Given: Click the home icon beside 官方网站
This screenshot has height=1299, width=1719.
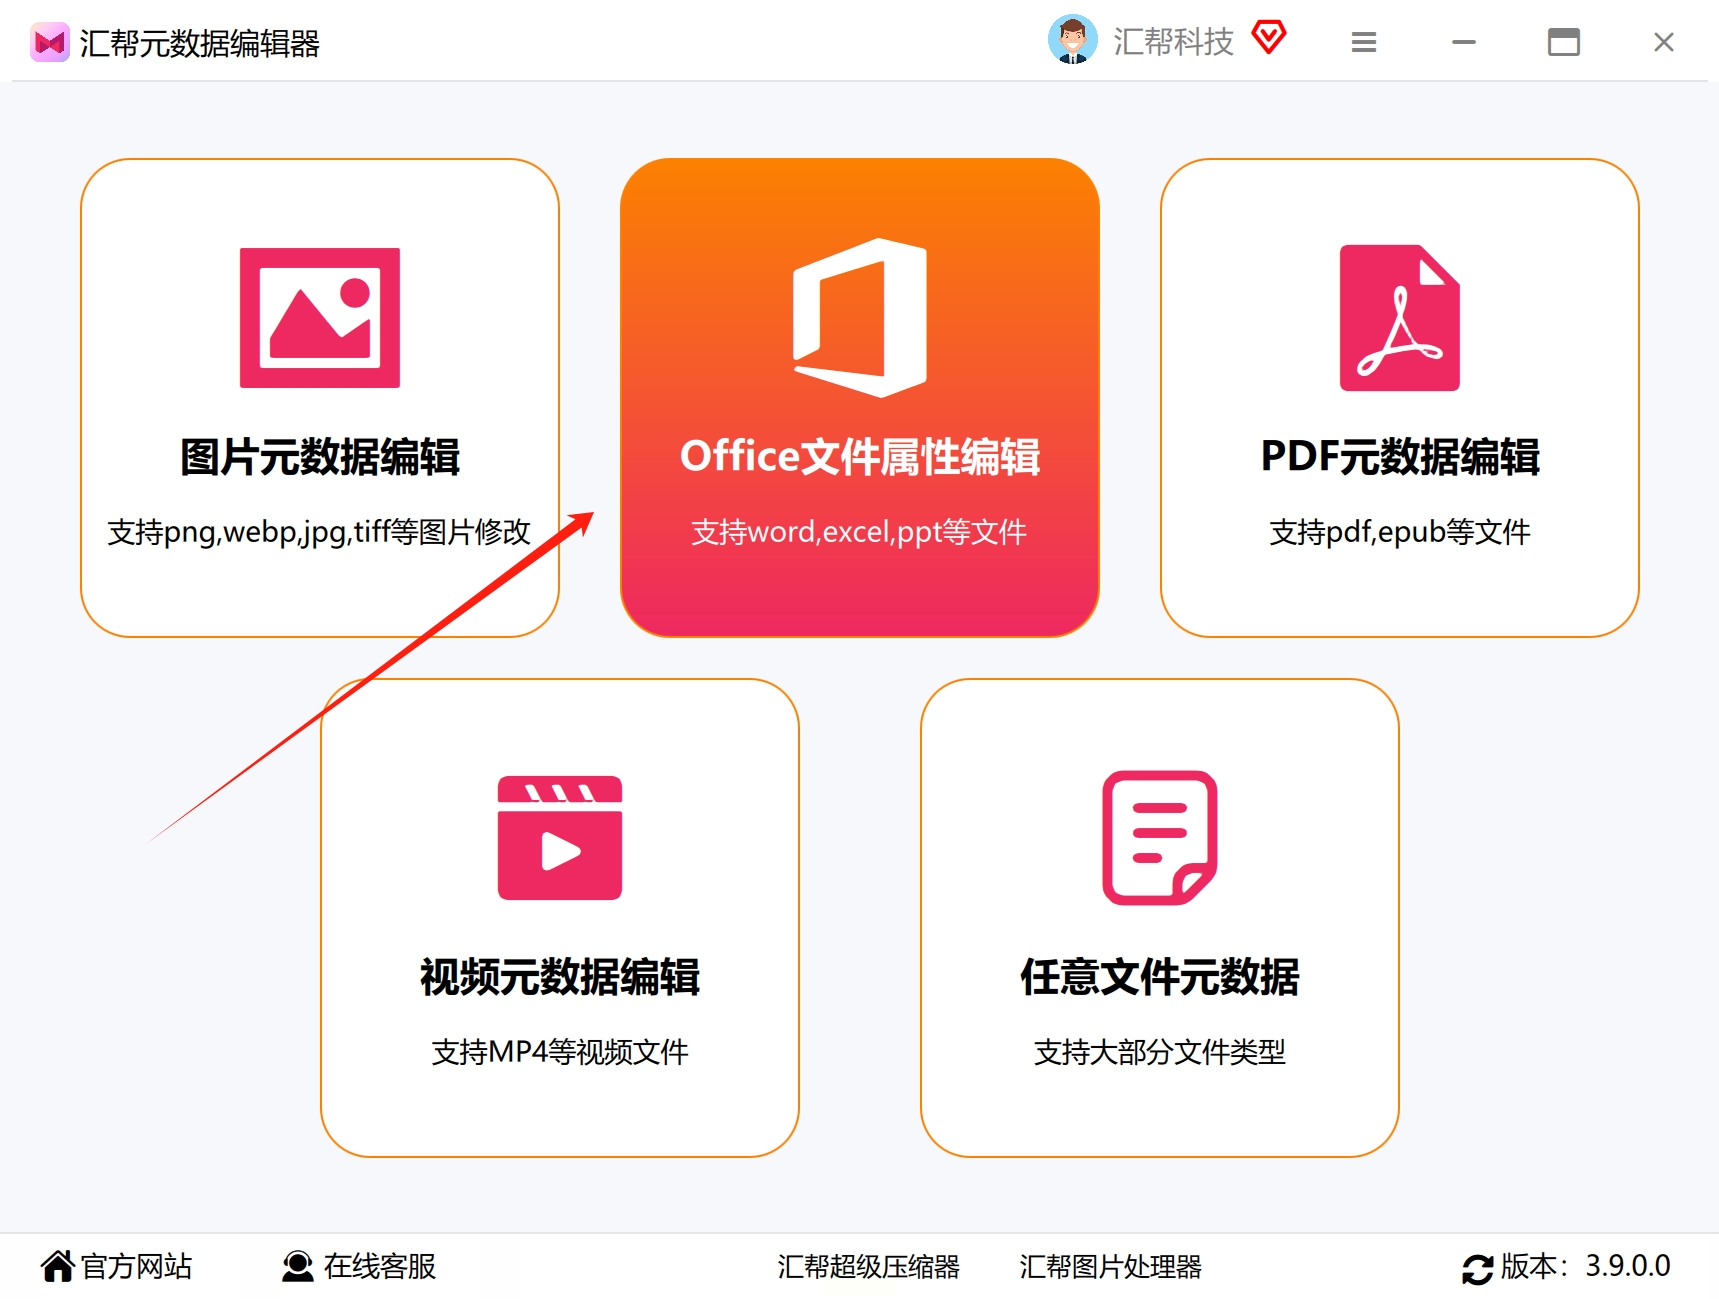Looking at the screenshot, I should [x=58, y=1266].
